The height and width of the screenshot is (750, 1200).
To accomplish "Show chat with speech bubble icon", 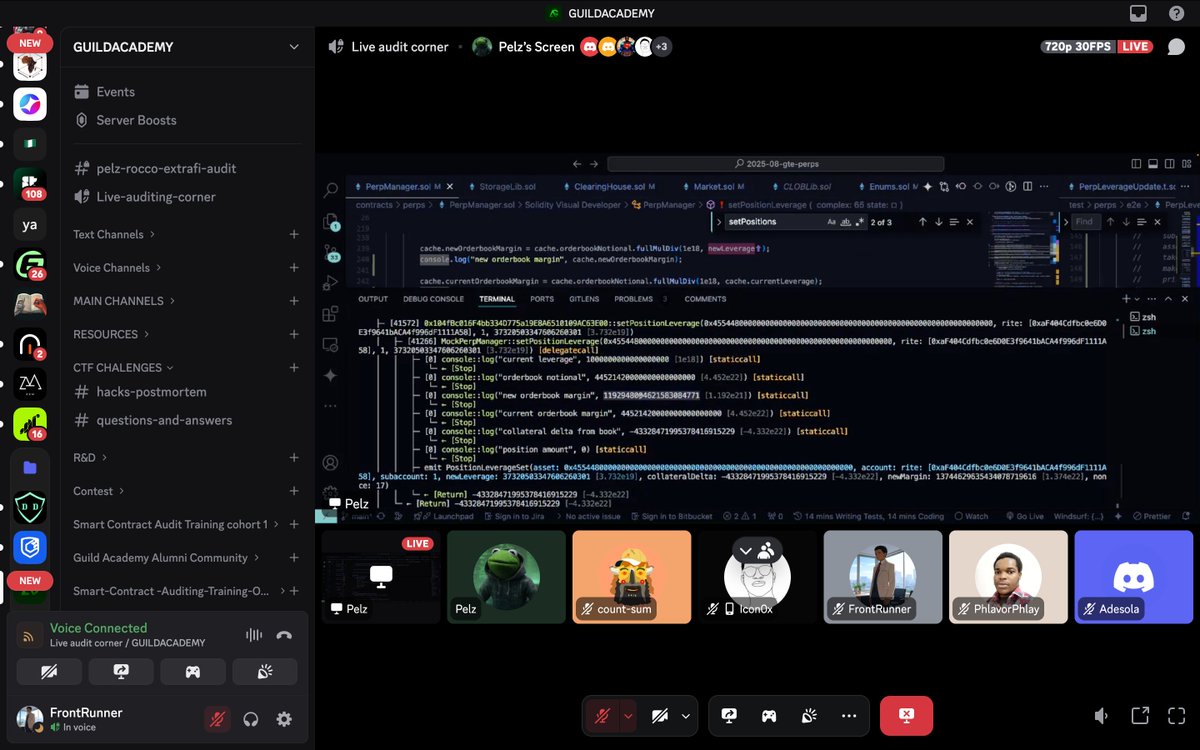I will 1176,47.
